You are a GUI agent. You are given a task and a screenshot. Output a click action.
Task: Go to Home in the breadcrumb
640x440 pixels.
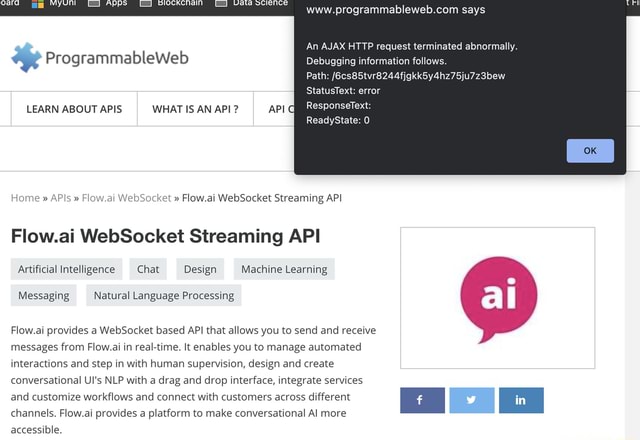point(25,198)
